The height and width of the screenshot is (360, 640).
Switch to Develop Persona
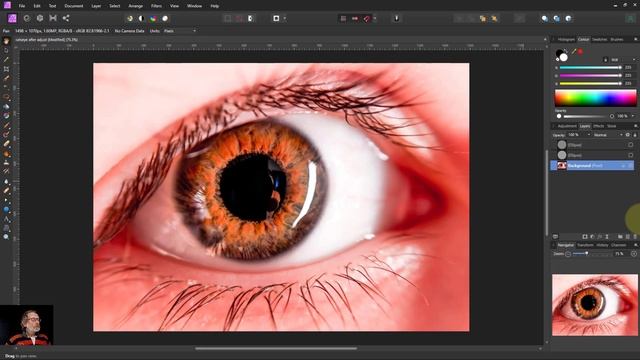click(40, 18)
